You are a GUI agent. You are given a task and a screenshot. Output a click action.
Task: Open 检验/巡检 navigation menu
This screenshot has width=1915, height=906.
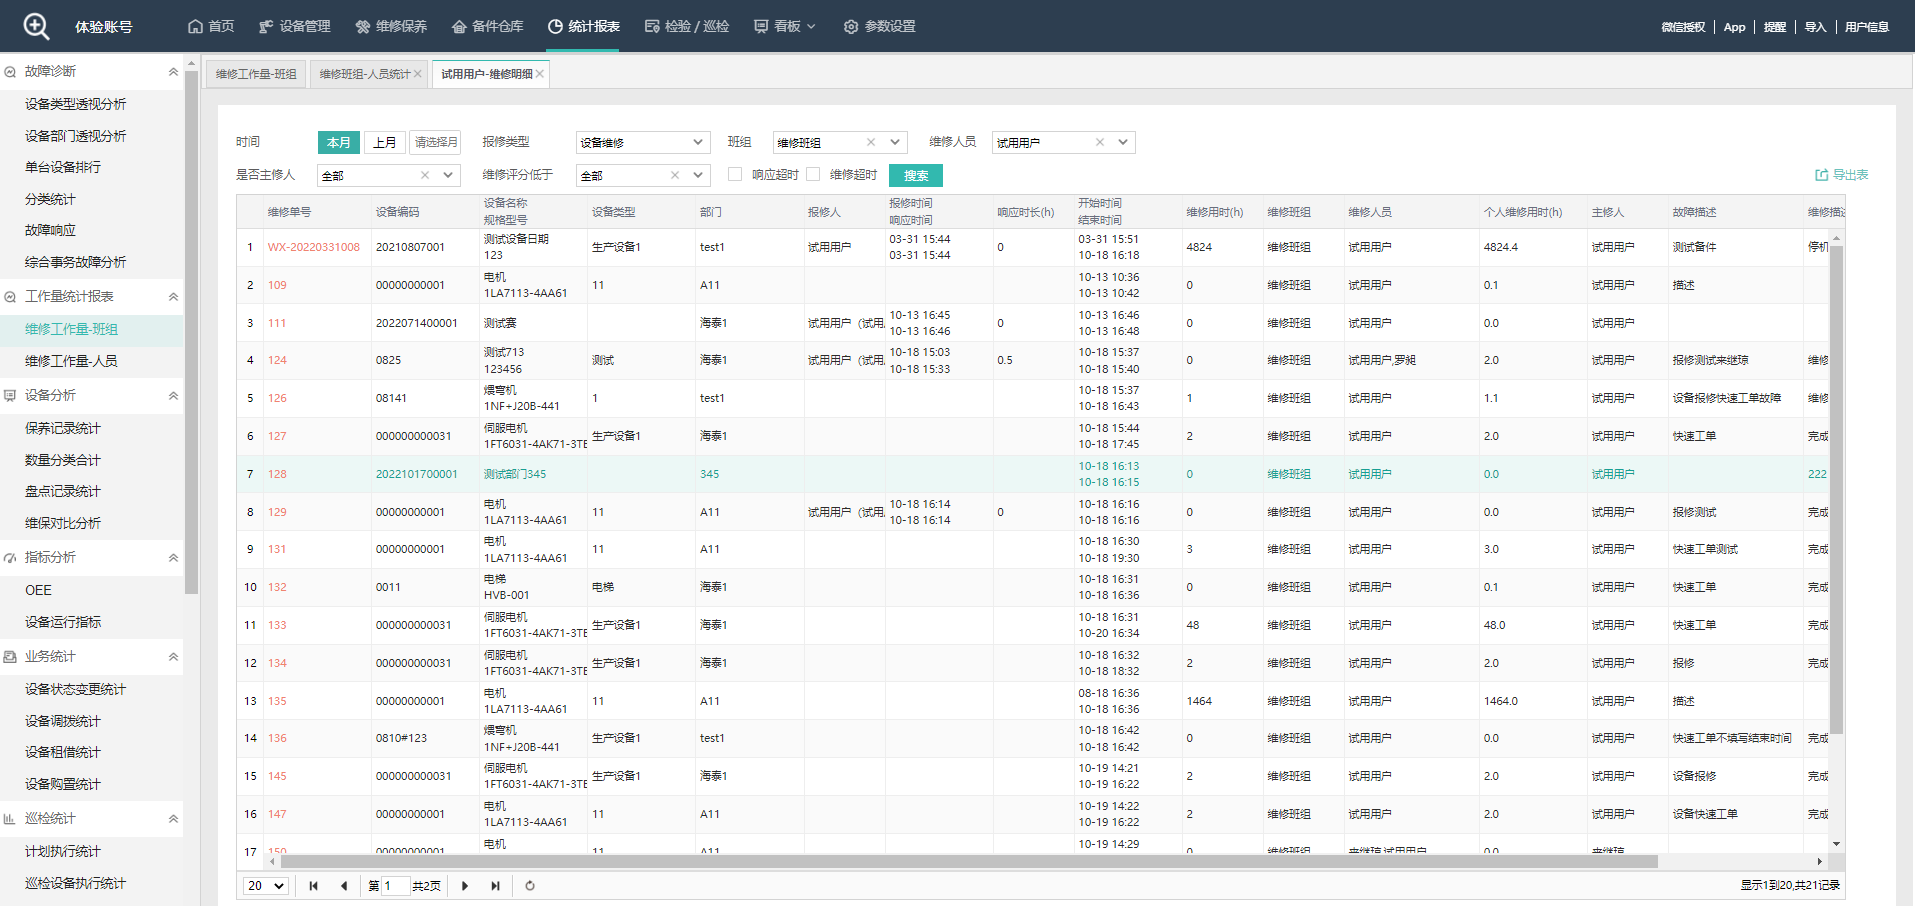[687, 26]
